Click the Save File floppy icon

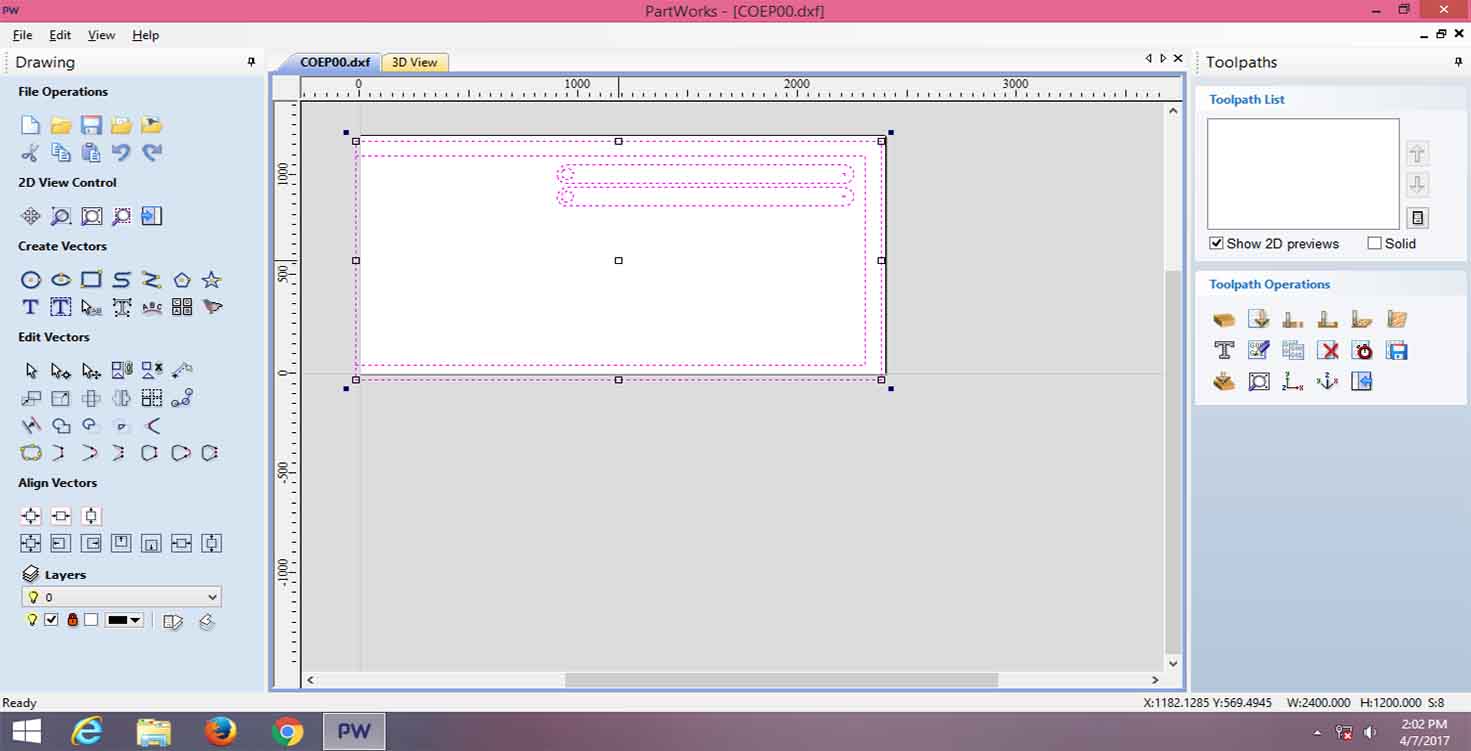pos(91,125)
